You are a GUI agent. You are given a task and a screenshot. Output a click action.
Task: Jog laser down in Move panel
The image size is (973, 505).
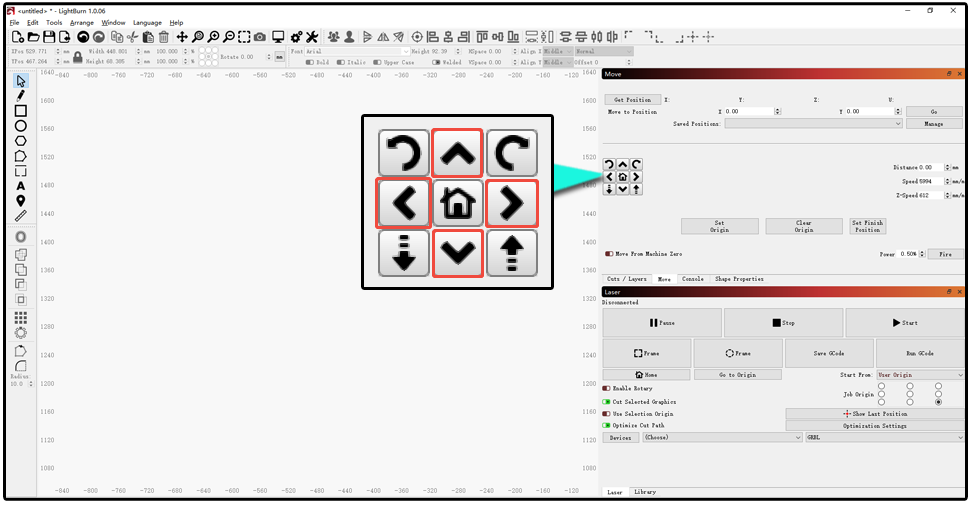(622, 189)
